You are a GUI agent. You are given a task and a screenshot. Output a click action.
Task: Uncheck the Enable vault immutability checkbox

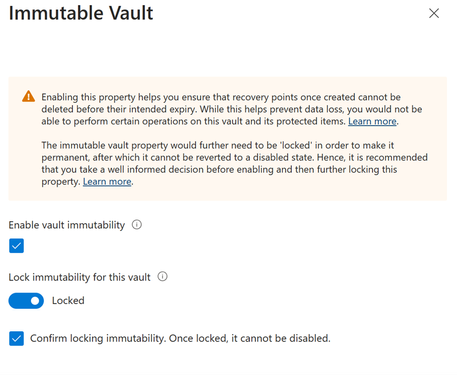click(16, 246)
